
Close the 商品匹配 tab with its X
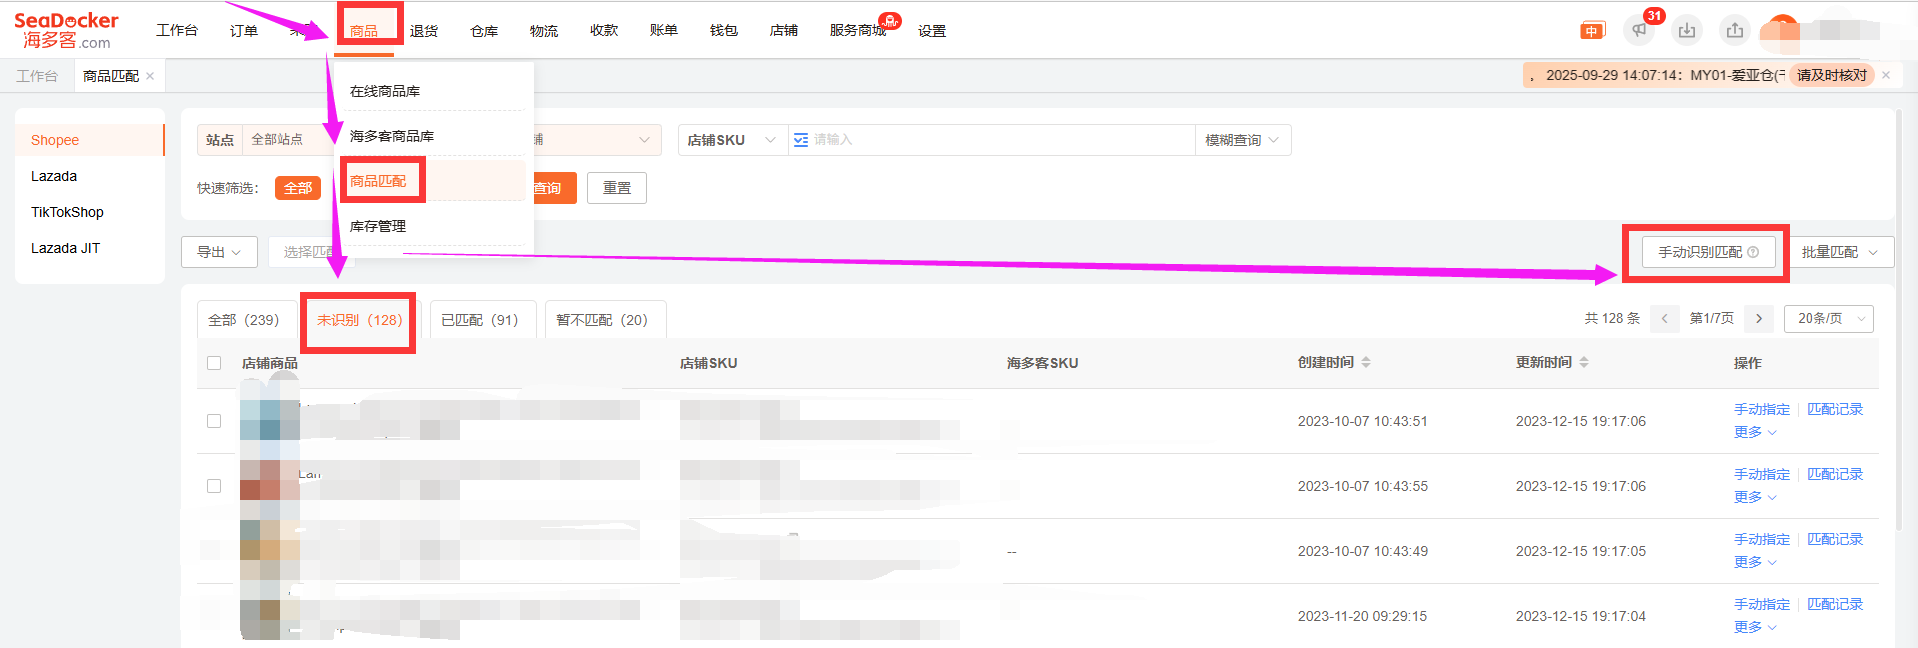[150, 76]
